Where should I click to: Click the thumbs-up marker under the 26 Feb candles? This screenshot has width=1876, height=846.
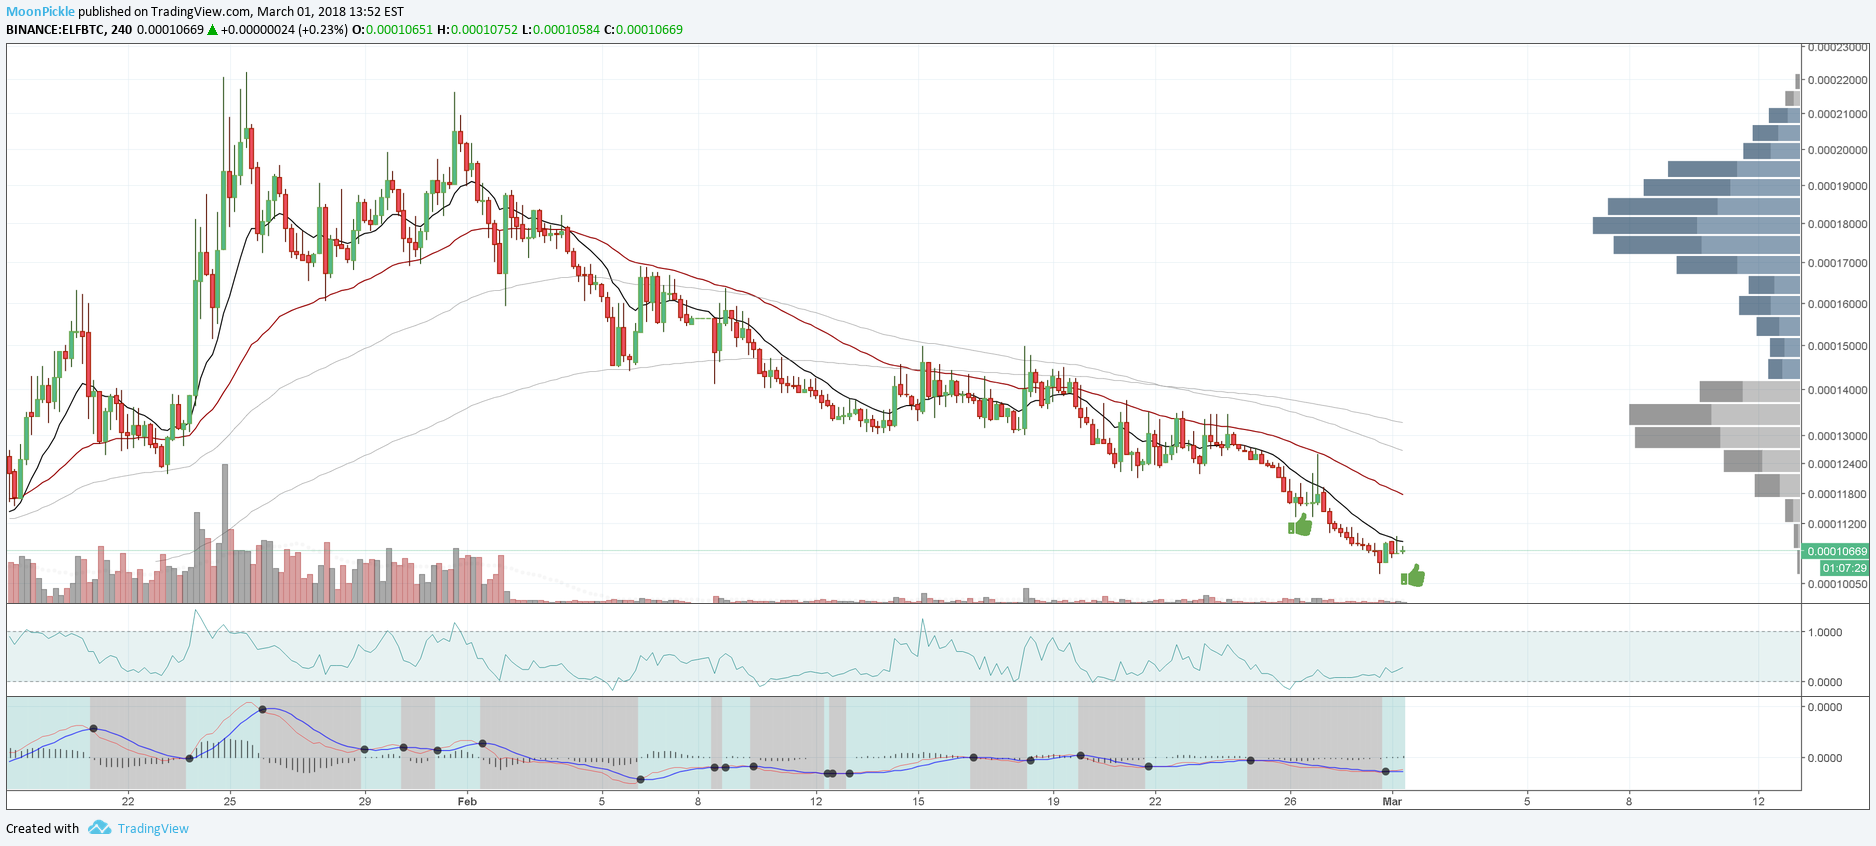1300,525
